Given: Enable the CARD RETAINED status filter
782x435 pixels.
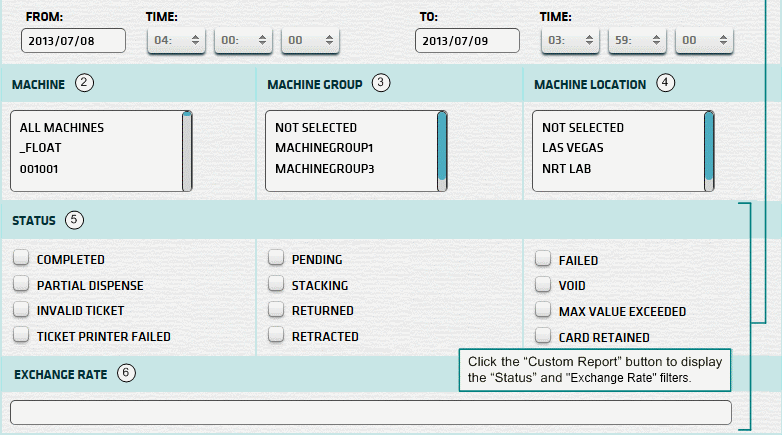Looking at the screenshot, I should point(543,335).
